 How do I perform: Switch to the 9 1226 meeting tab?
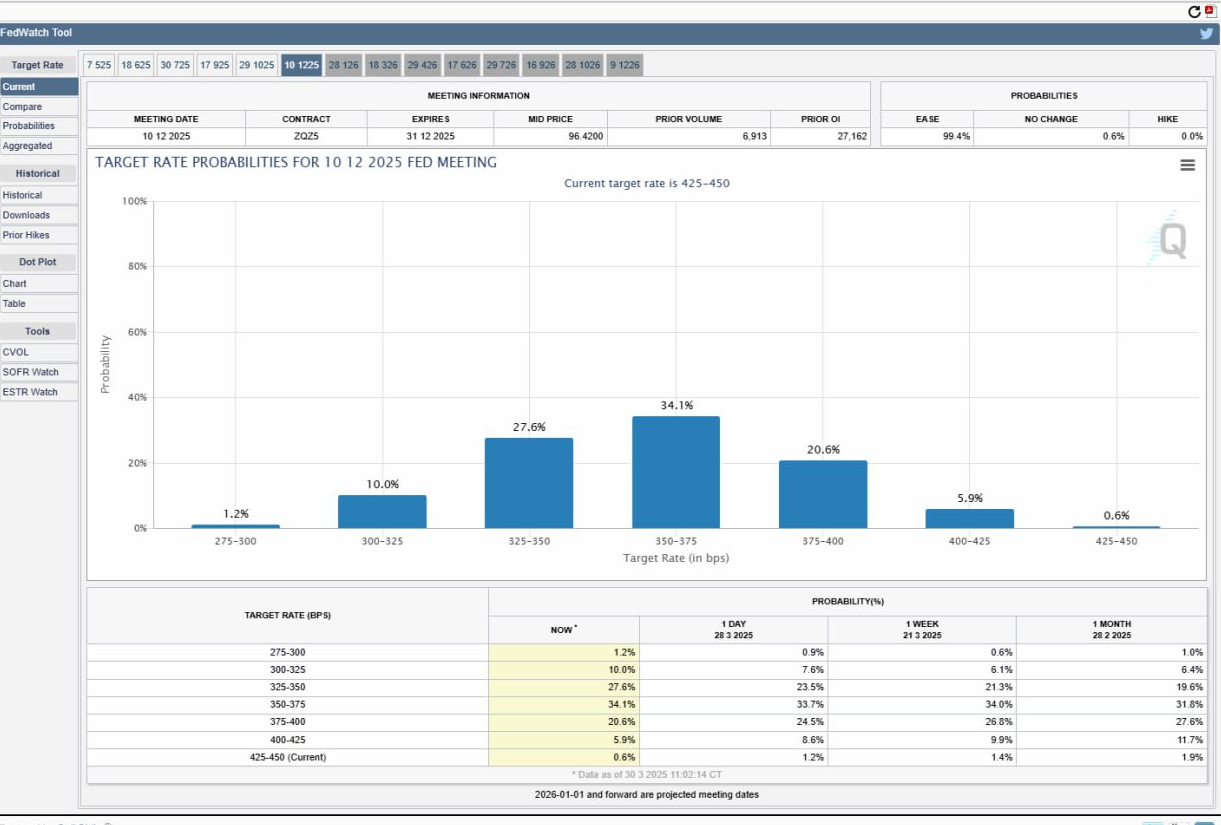pos(625,65)
